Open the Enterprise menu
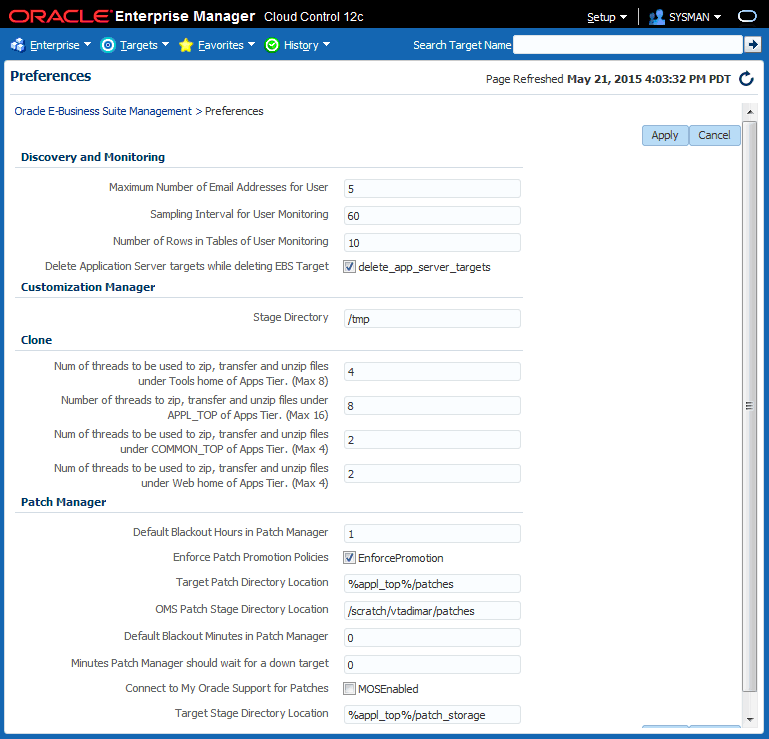This screenshot has width=769, height=739. coord(60,45)
